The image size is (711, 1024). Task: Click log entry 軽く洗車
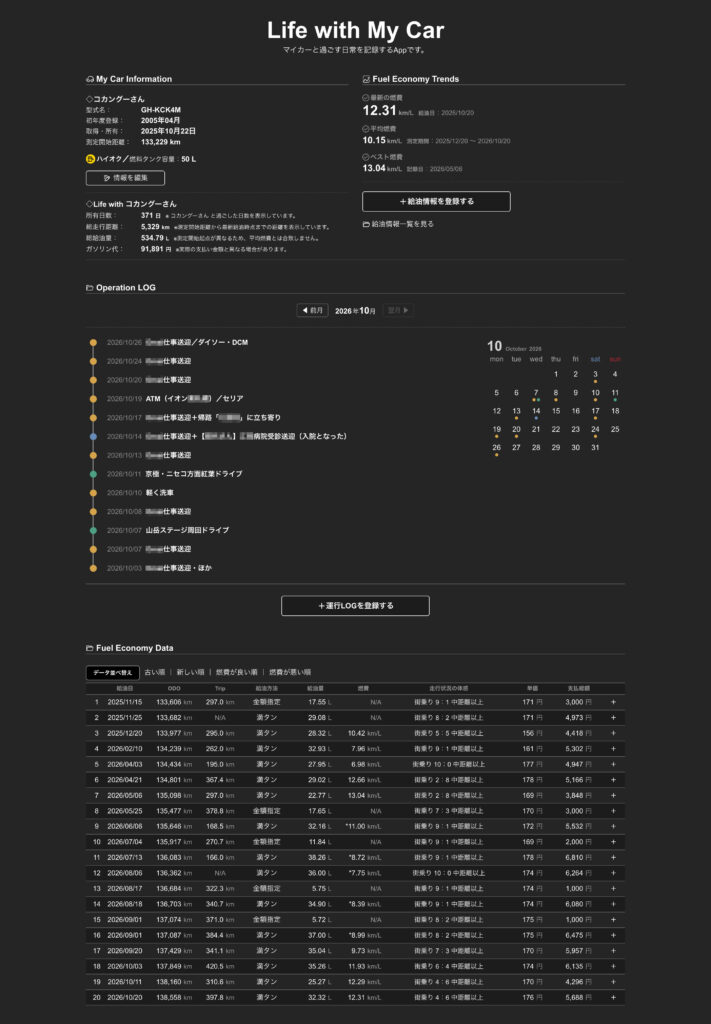click(x=159, y=493)
